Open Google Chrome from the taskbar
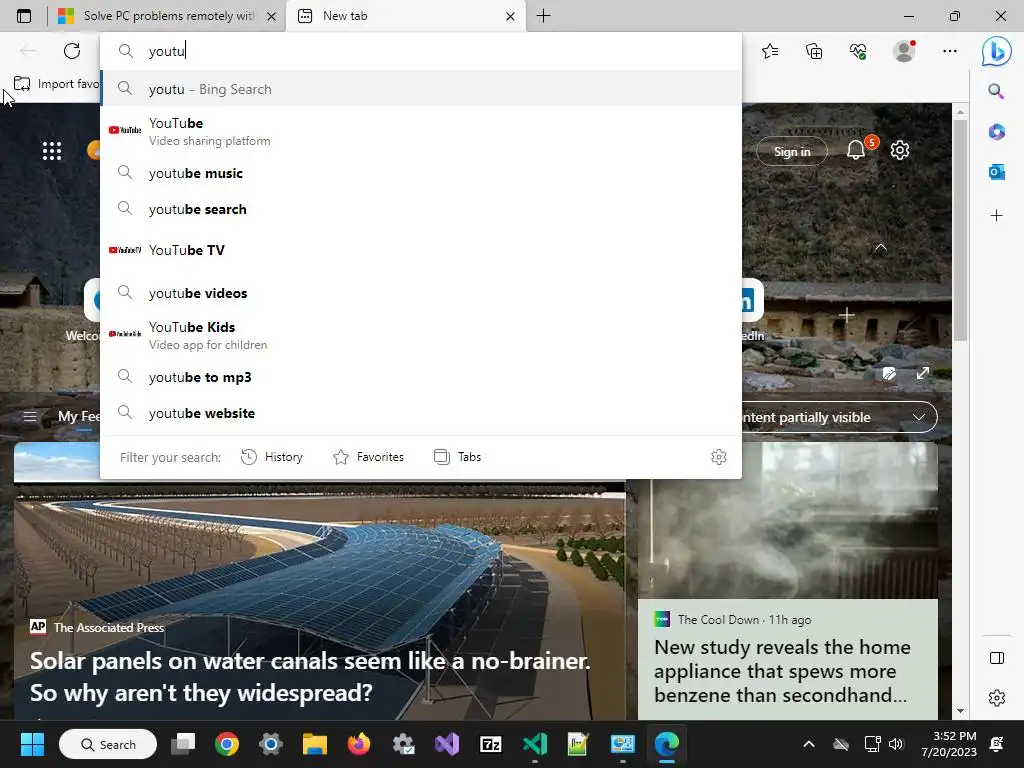1024x768 pixels. (x=227, y=744)
